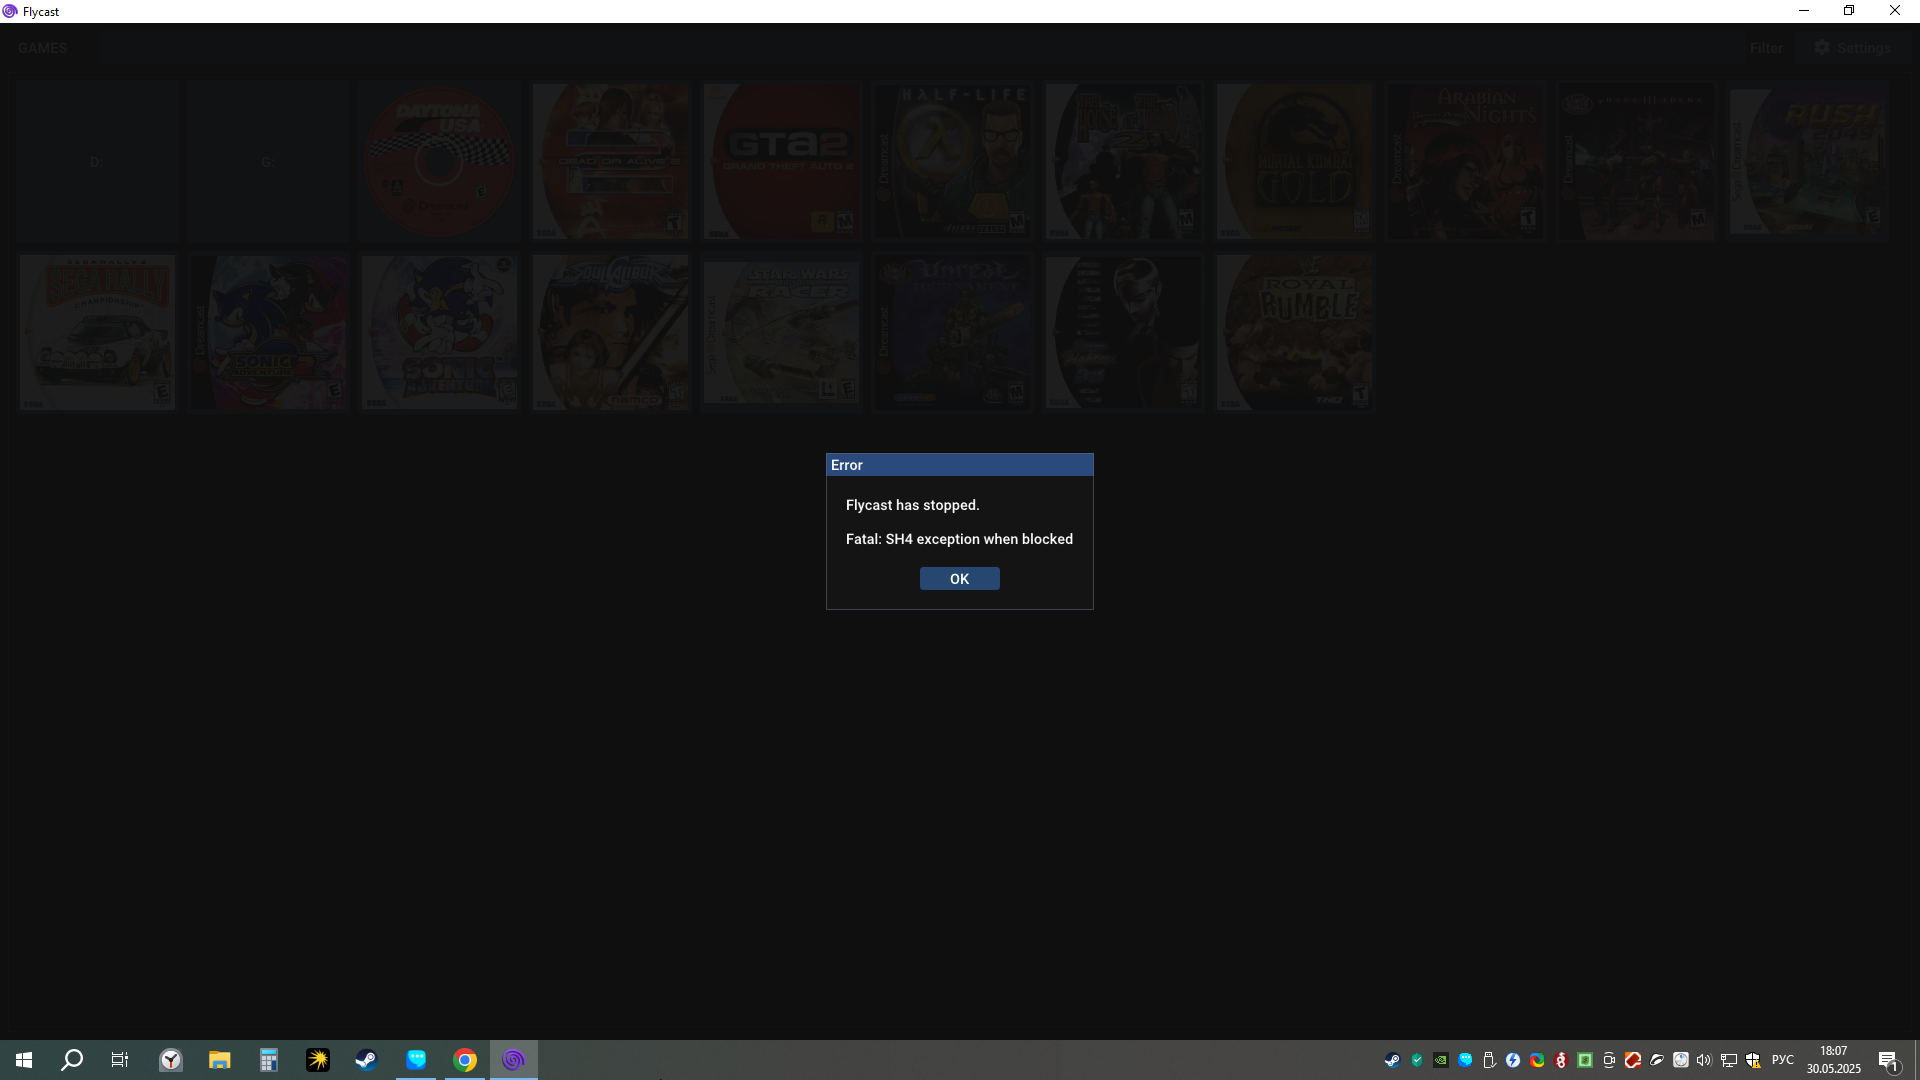The width and height of the screenshot is (1920, 1080).
Task: Select the GTA2 game cover
Action: [x=781, y=161]
